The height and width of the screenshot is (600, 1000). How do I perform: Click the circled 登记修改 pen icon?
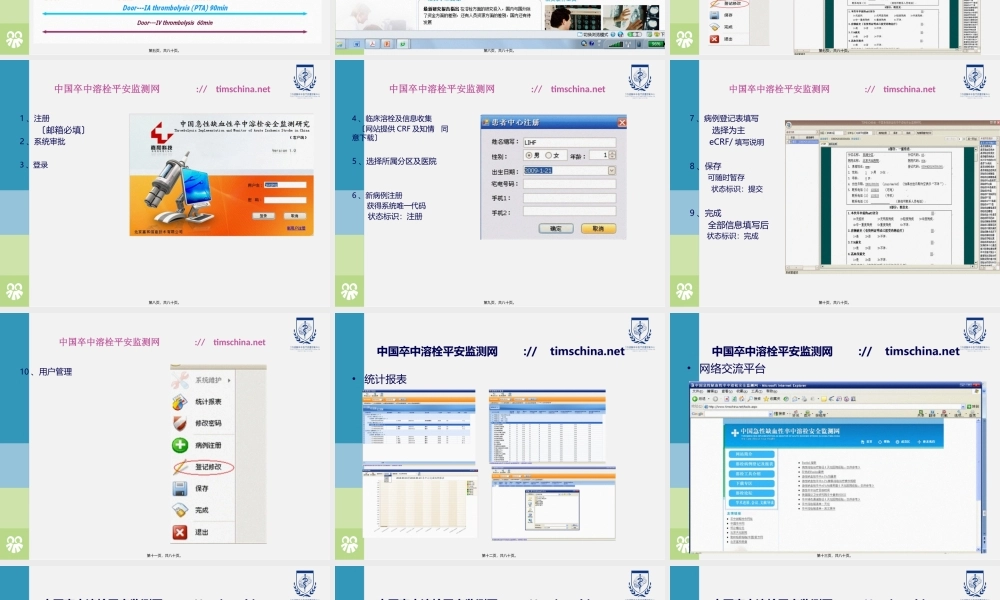[x=181, y=467]
